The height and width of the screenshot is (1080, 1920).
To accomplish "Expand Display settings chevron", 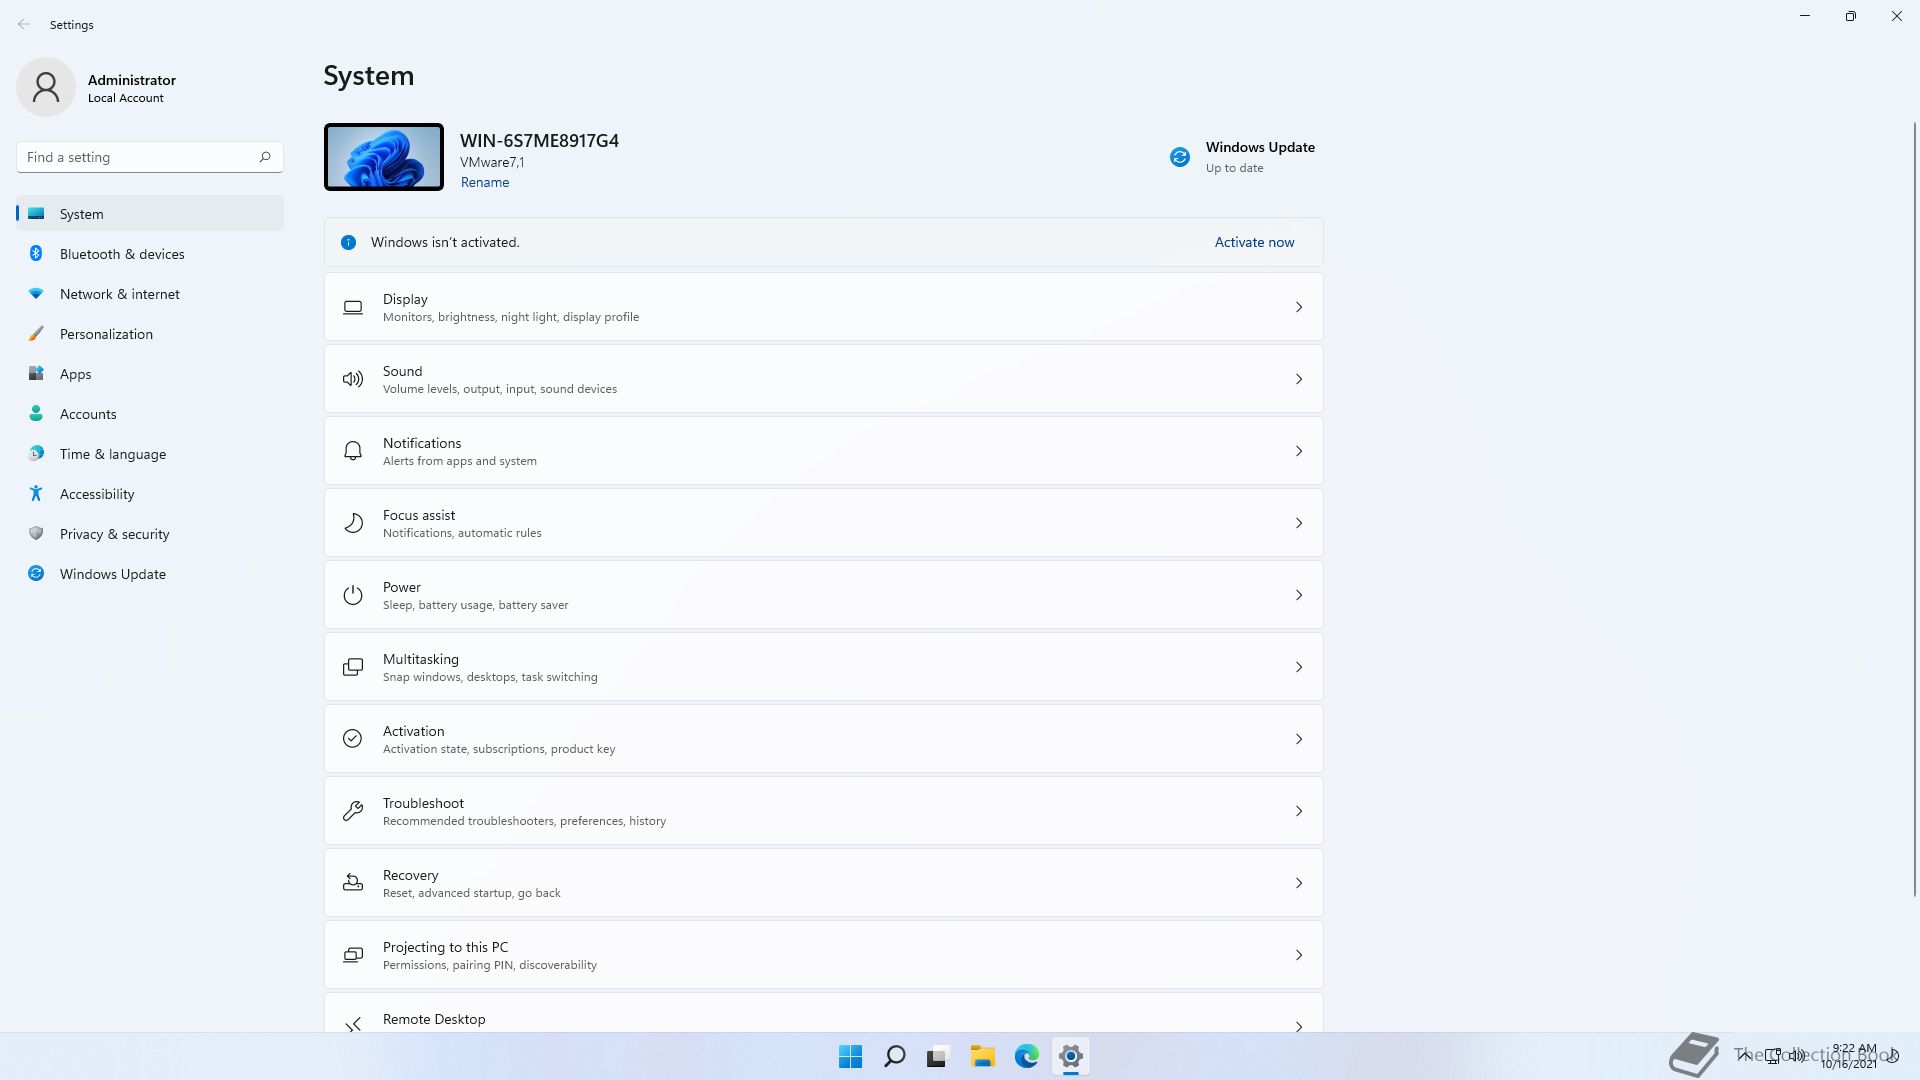I will pos(1298,307).
